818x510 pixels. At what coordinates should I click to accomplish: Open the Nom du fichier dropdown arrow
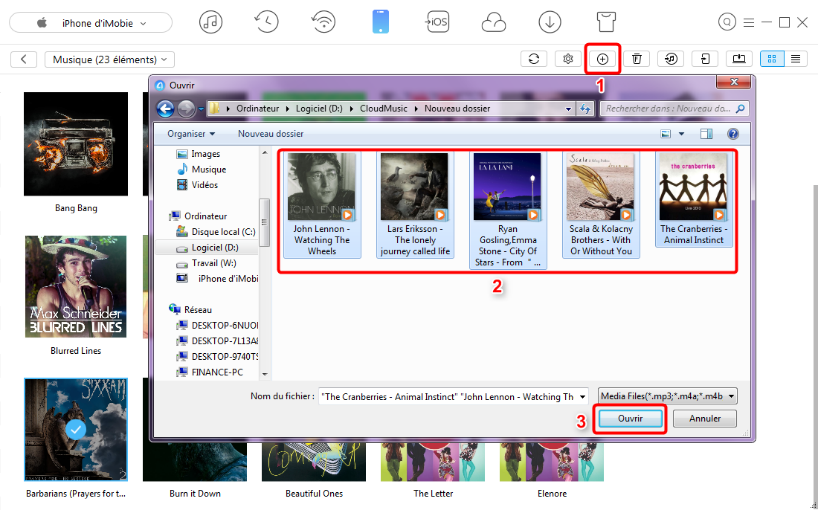(x=582, y=396)
